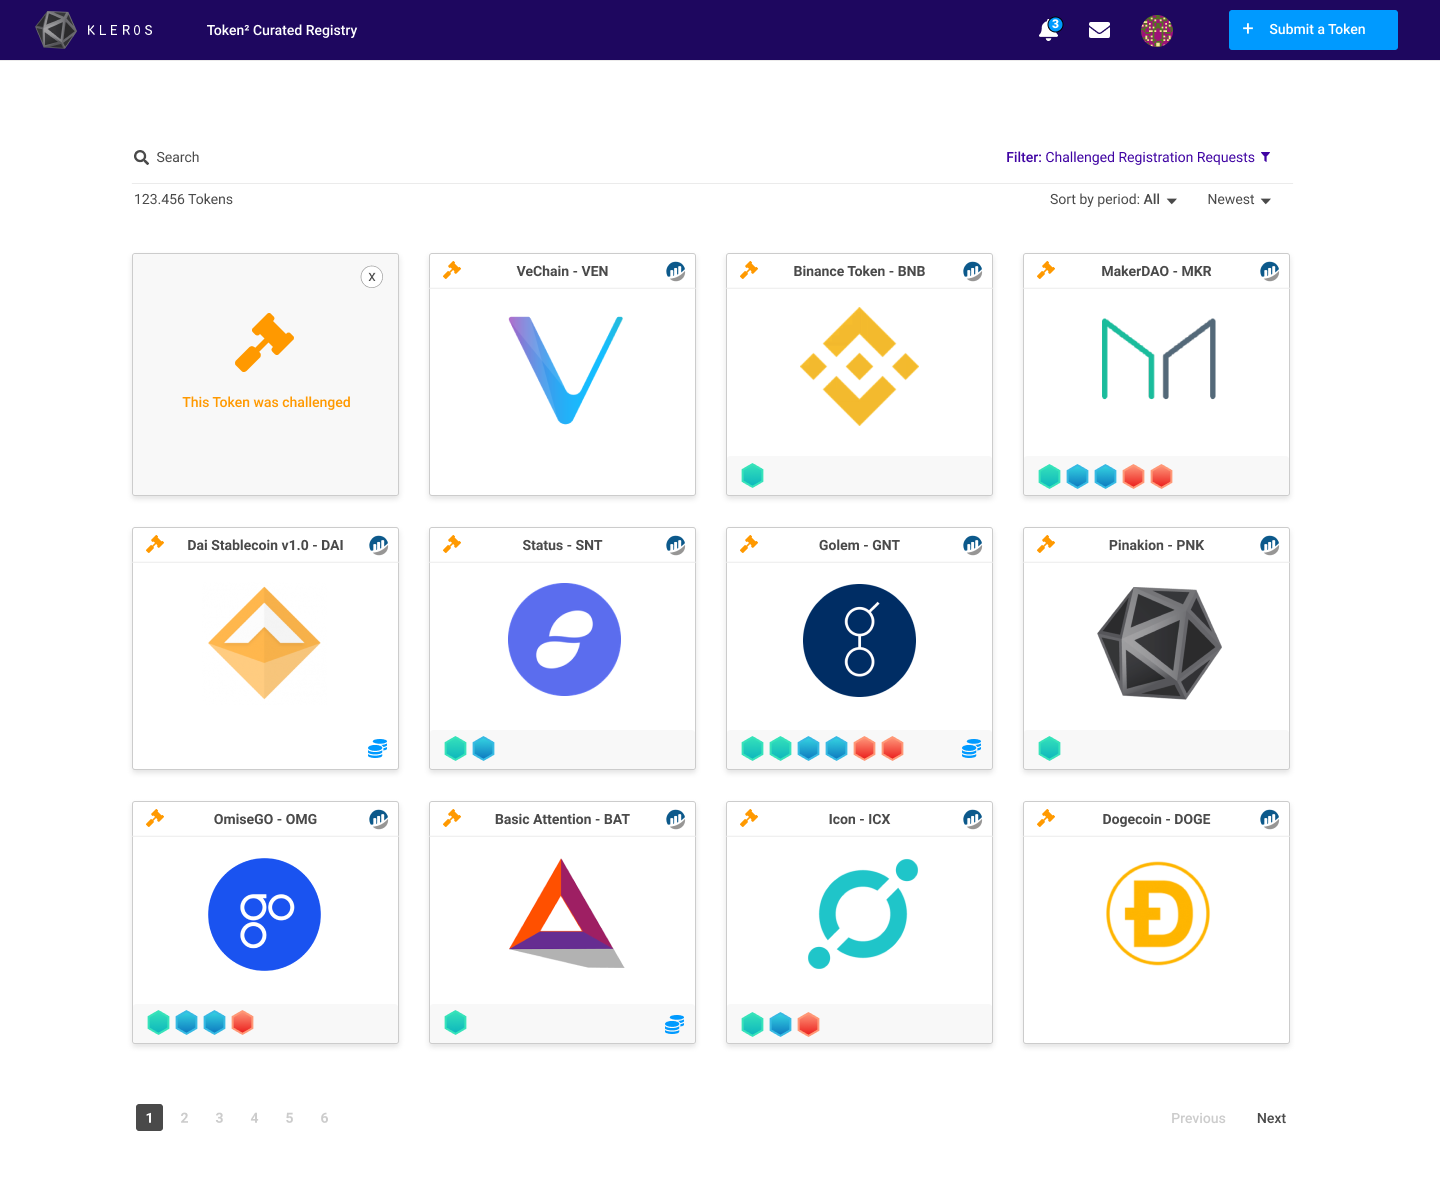Close the 'This Token was challenged' card
1440x1199 pixels.
point(372,277)
